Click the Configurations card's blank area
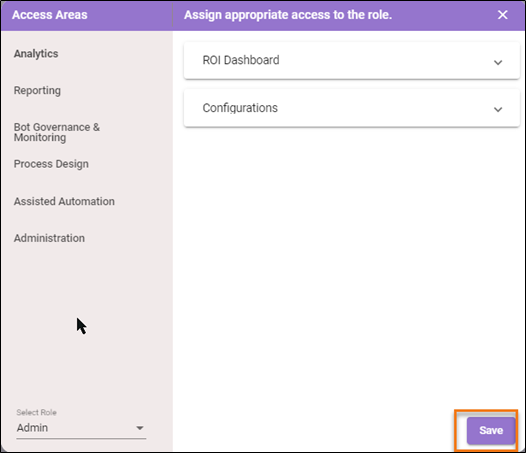 [386, 108]
